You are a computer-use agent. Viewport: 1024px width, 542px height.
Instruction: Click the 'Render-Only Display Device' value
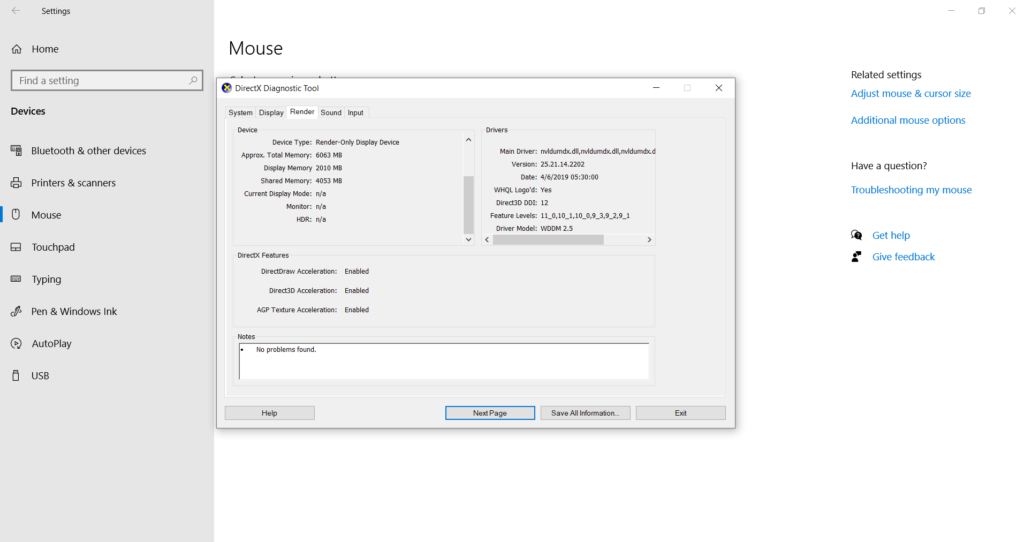click(x=357, y=142)
